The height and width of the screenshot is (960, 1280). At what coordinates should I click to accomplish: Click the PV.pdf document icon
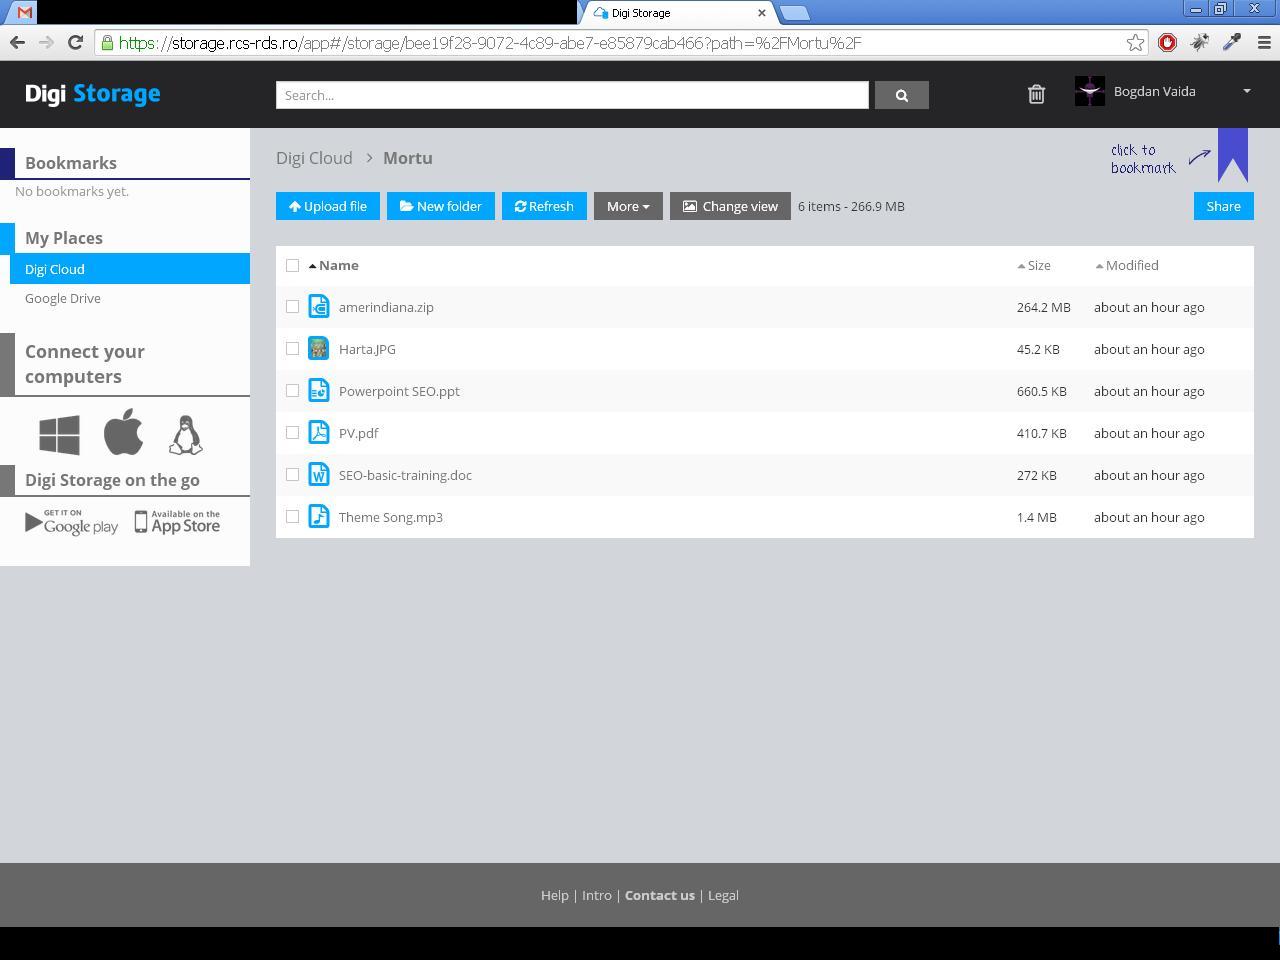point(319,432)
